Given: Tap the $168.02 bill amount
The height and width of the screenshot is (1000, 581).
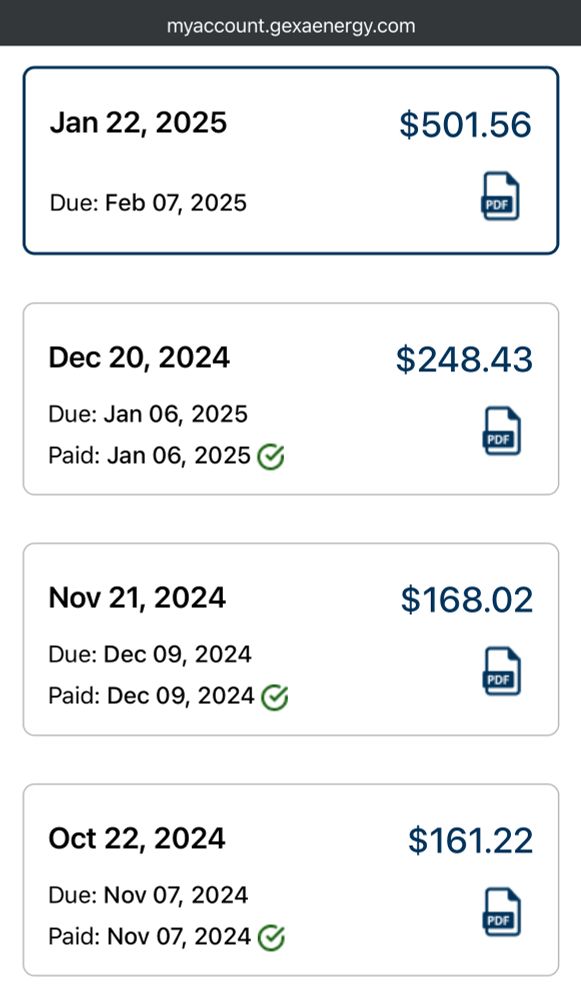Looking at the screenshot, I should [467, 600].
